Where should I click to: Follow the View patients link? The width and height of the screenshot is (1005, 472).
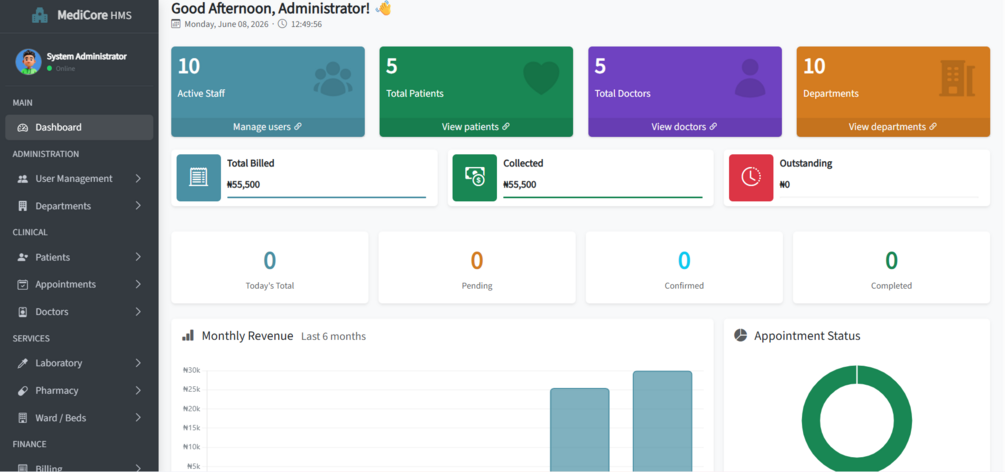point(476,127)
